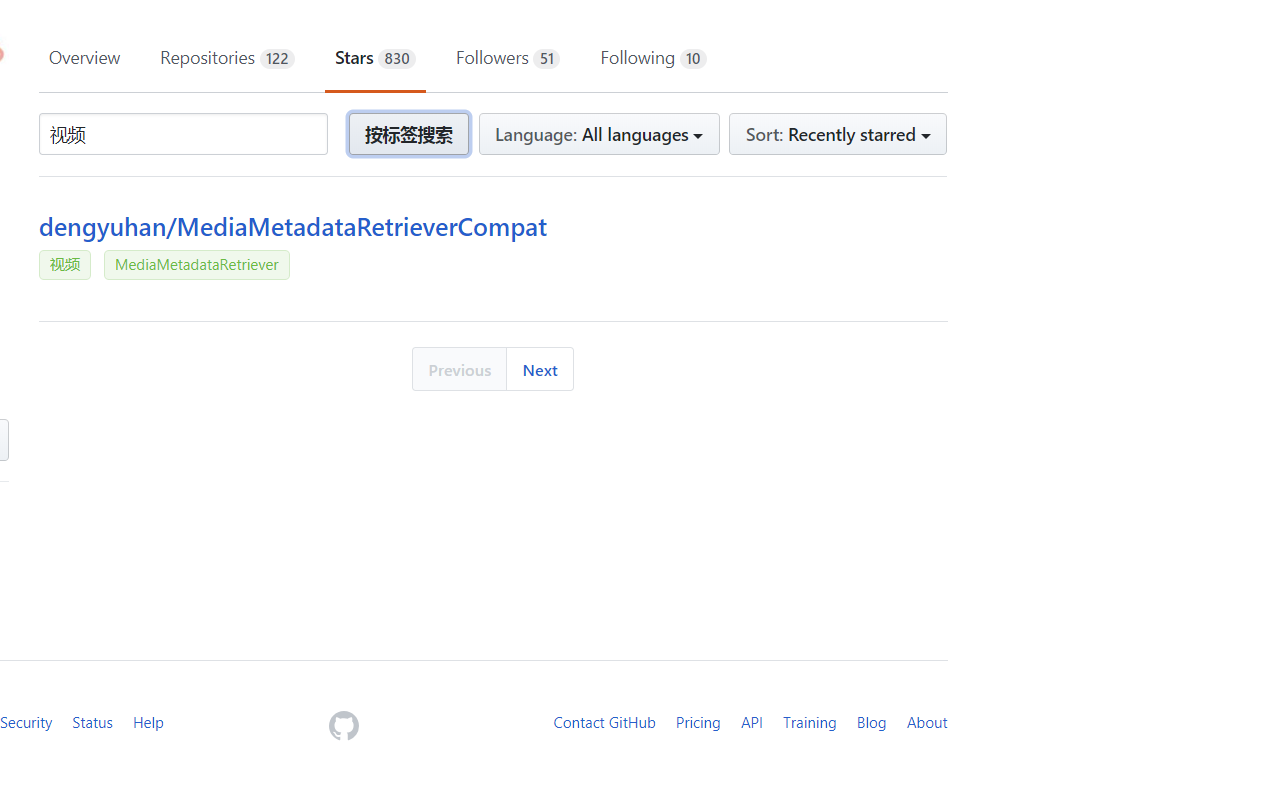Viewport: 1280px width, 800px height.
Task: Open the Blog footer link
Action: (x=871, y=723)
